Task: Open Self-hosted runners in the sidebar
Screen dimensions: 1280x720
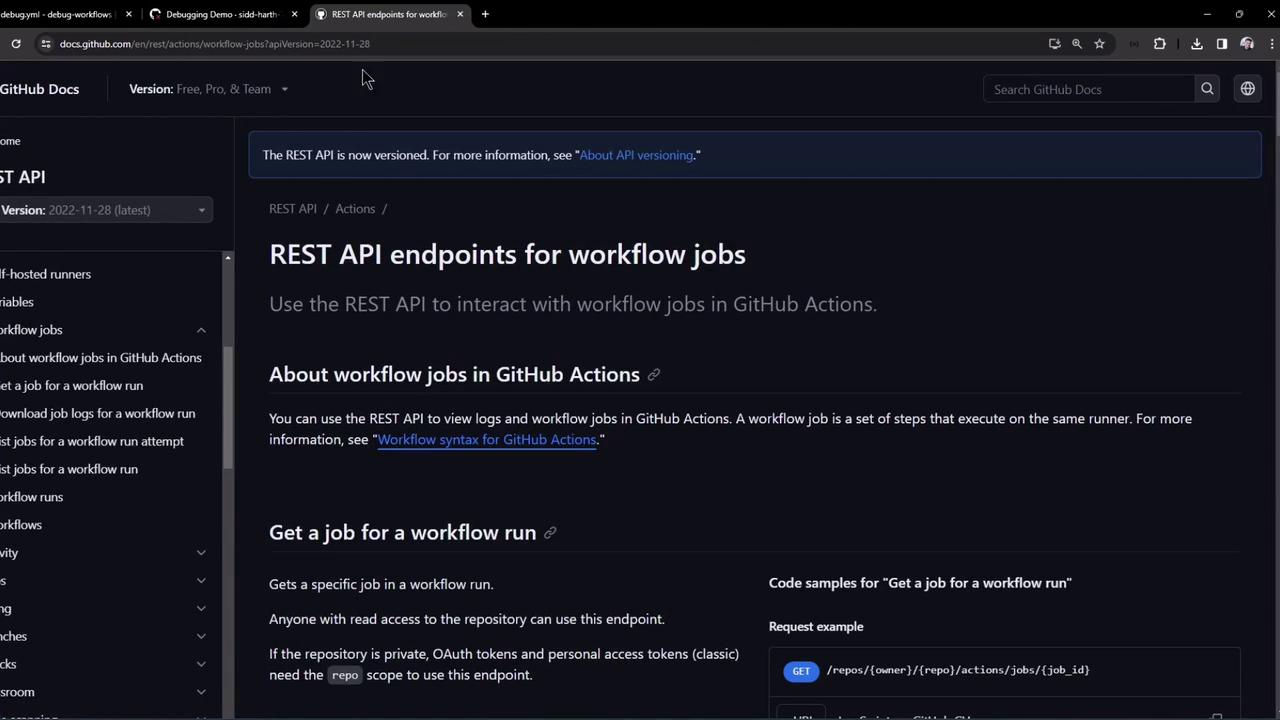Action: 45,274
